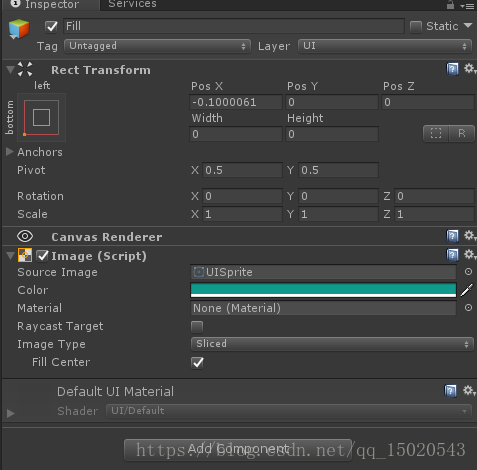
Task: Click the Width value field
Action: click(236, 134)
